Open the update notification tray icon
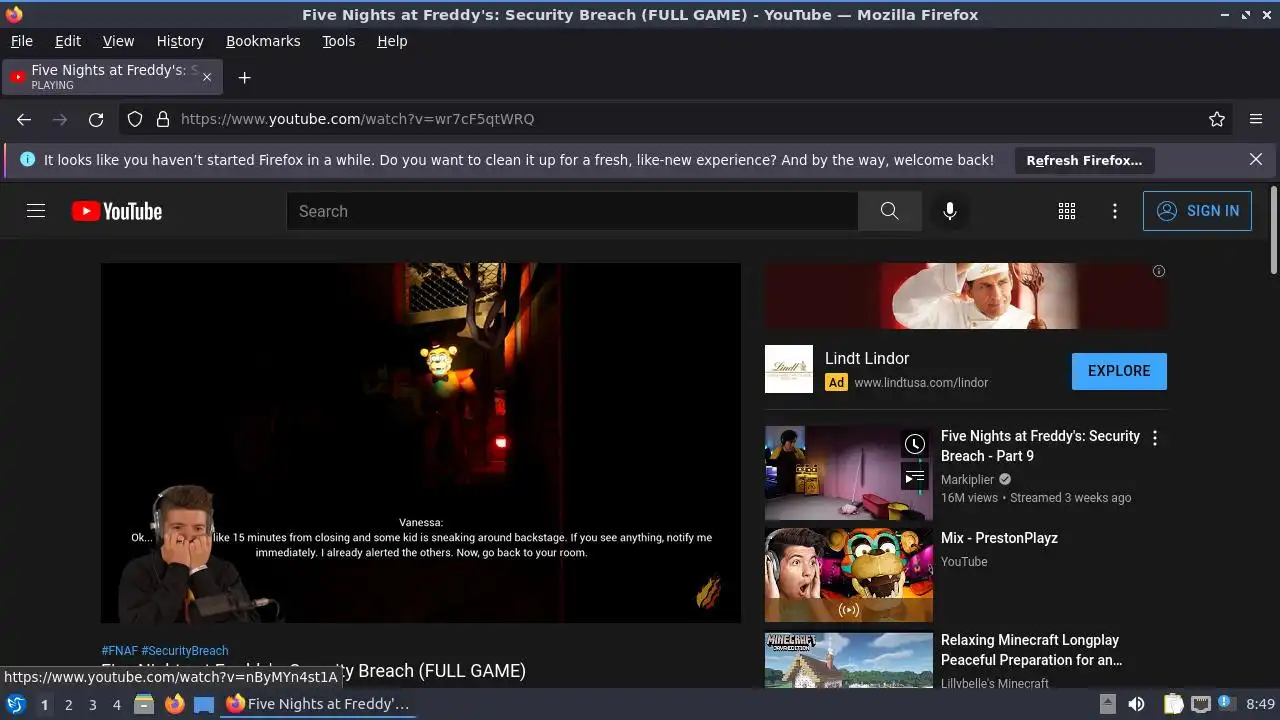Viewport: 1280px width, 720px height. [x=1226, y=704]
